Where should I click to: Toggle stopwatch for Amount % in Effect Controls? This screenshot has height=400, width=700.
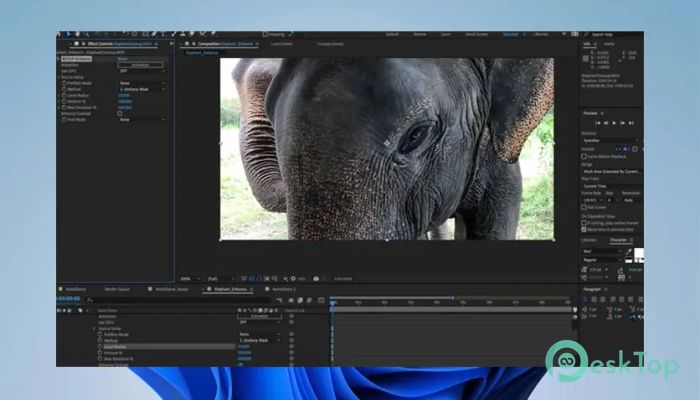(x=64, y=101)
